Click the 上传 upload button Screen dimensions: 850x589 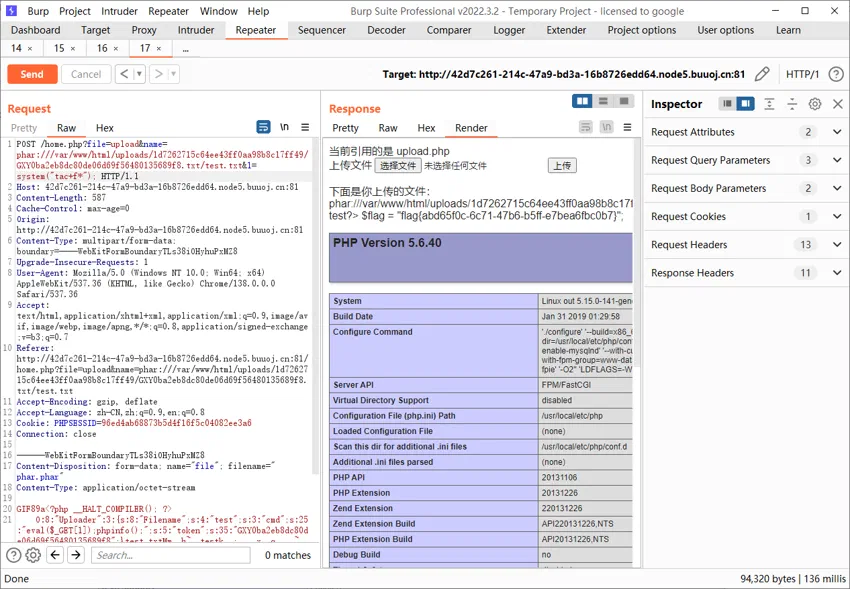(562, 166)
